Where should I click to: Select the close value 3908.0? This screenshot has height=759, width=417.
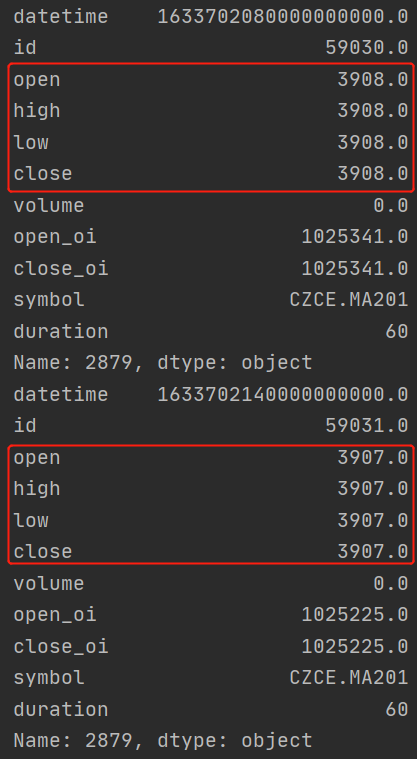click(373, 174)
